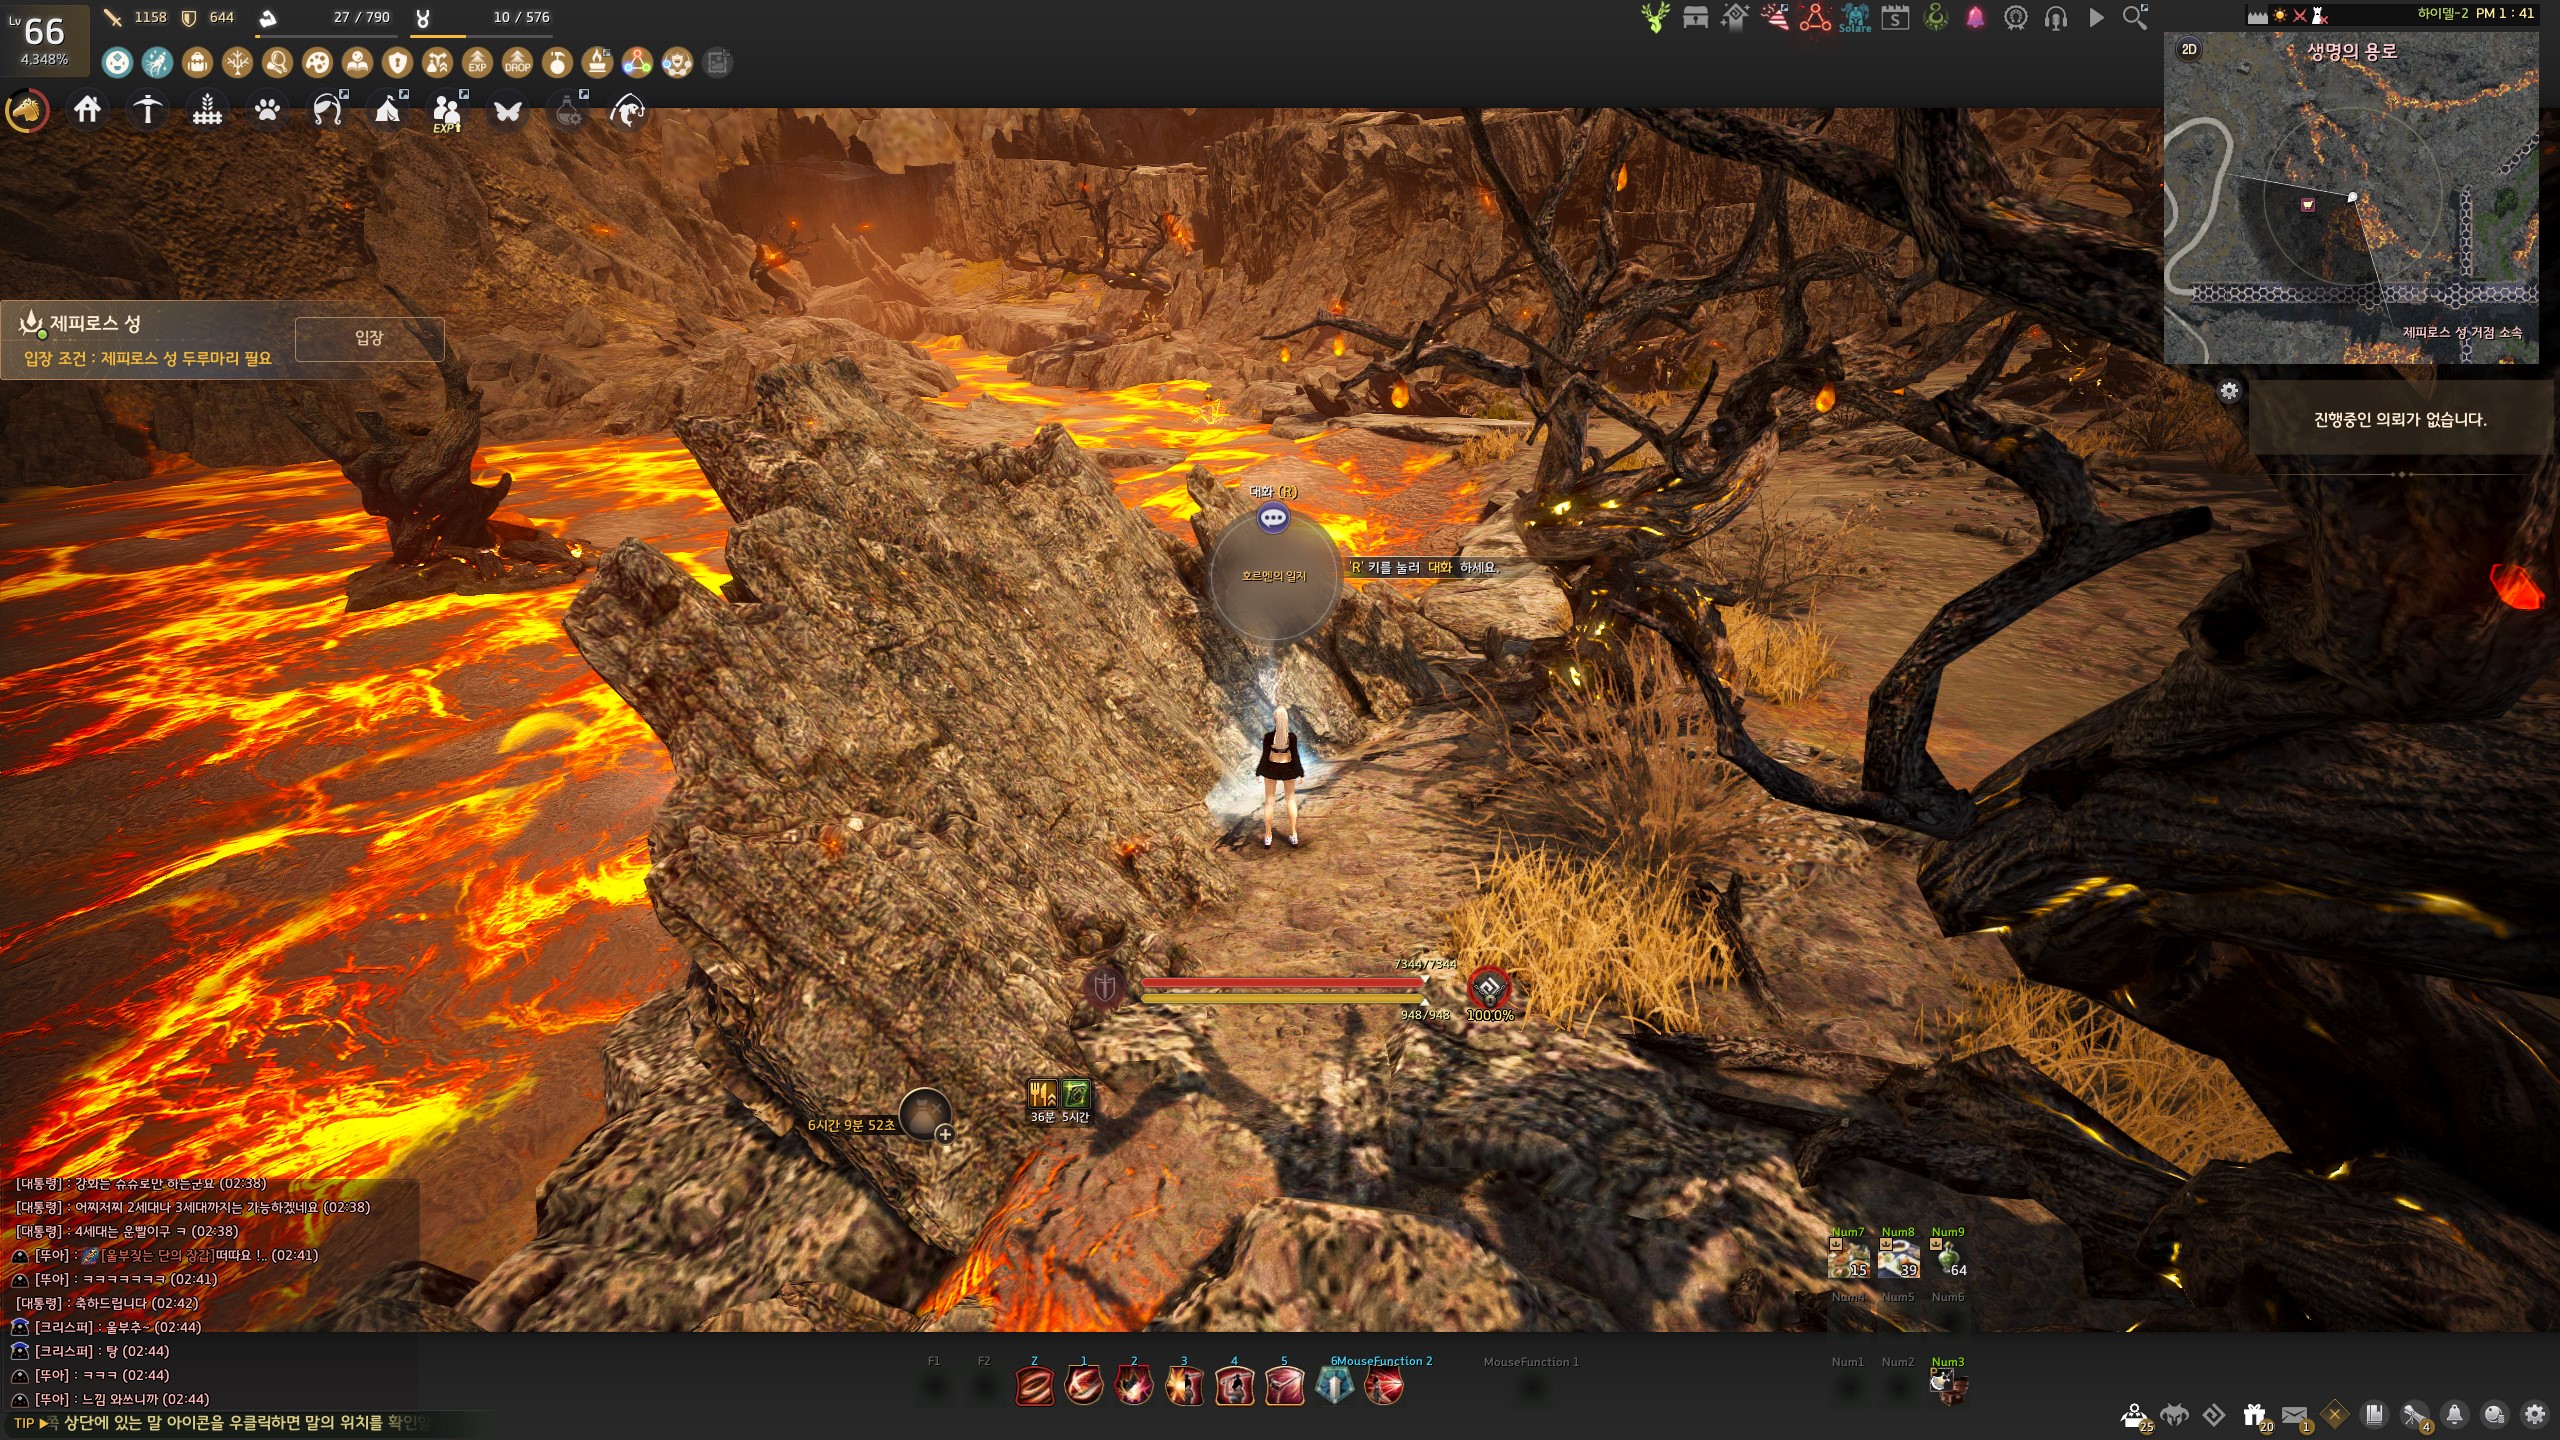The width and height of the screenshot is (2560, 1440).
Task: Click the scroll icon with badge 4
Action: pyautogui.click(x=2416, y=1416)
